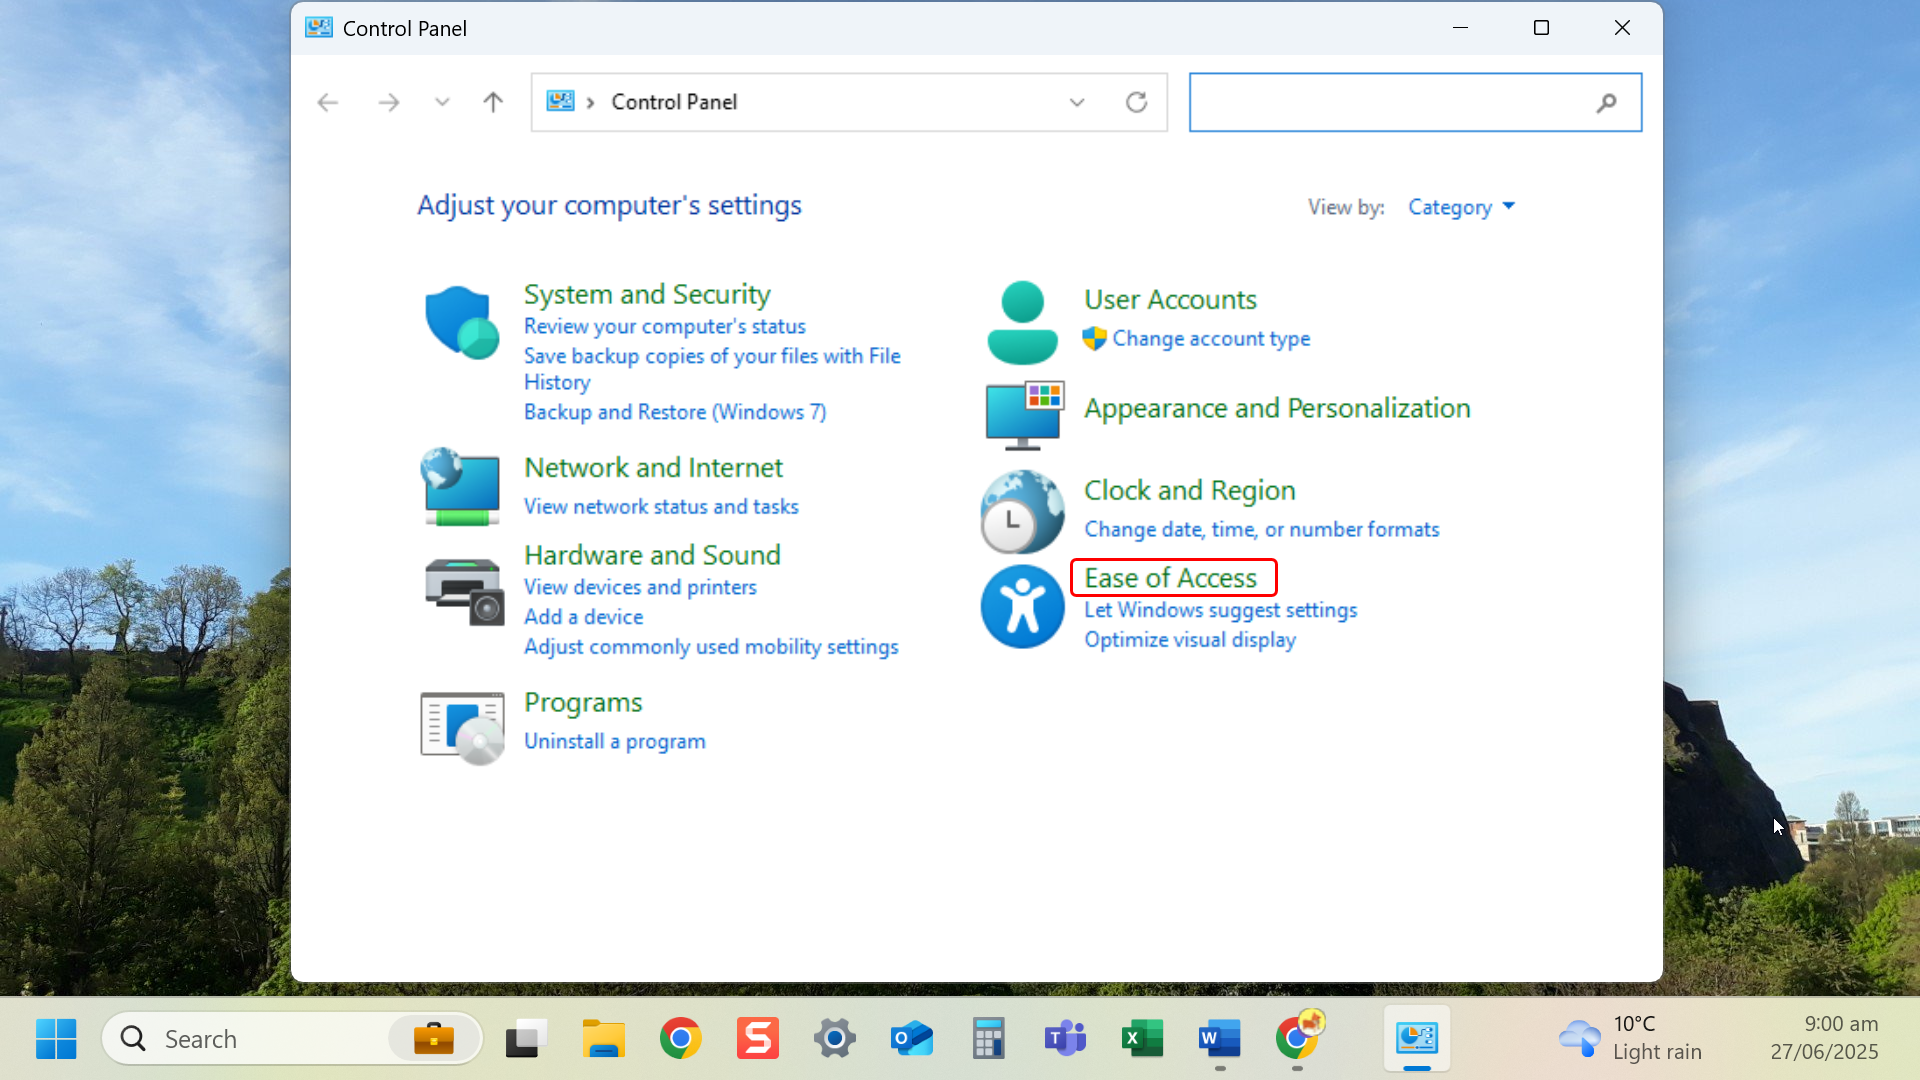Click the Control Panel icon in the address bar

click(x=560, y=101)
